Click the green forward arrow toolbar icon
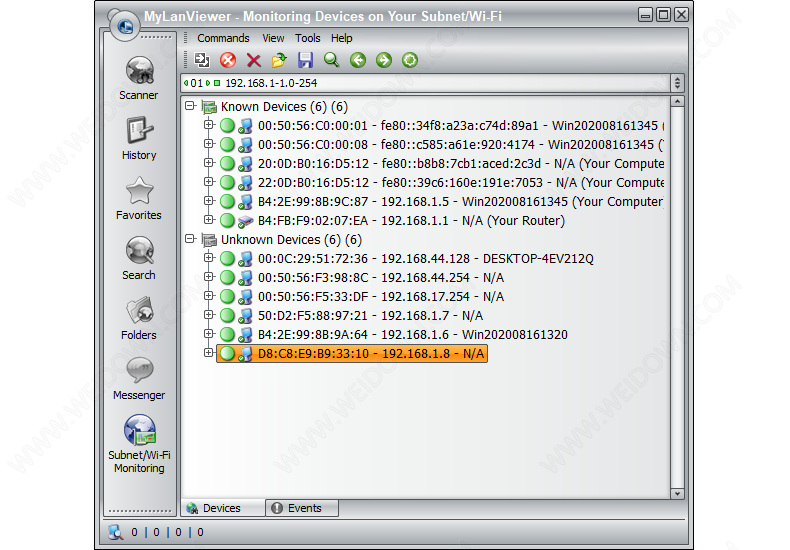790x550 pixels. [384, 60]
